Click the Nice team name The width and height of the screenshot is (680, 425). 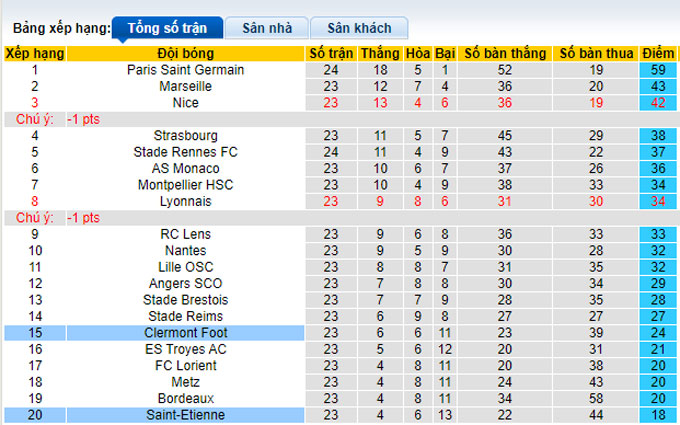(185, 102)
